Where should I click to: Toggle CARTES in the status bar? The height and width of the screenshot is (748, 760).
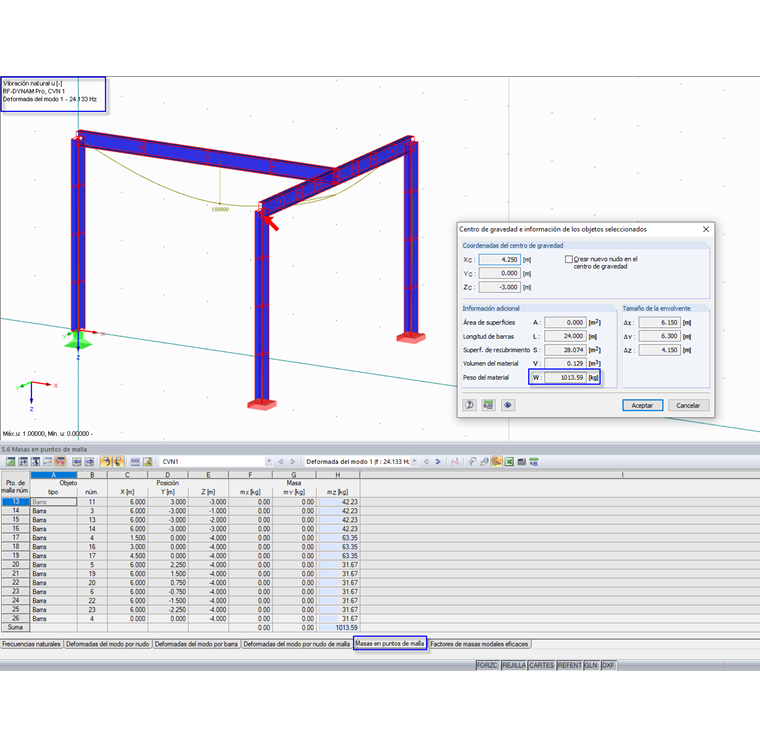coord(541,665)
